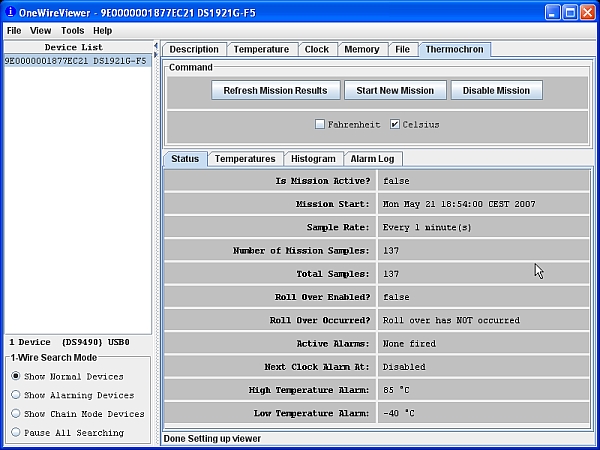Click the OneWireViewer title bar app icon
This screenshot has width=600, height=450.
(10, 12)
